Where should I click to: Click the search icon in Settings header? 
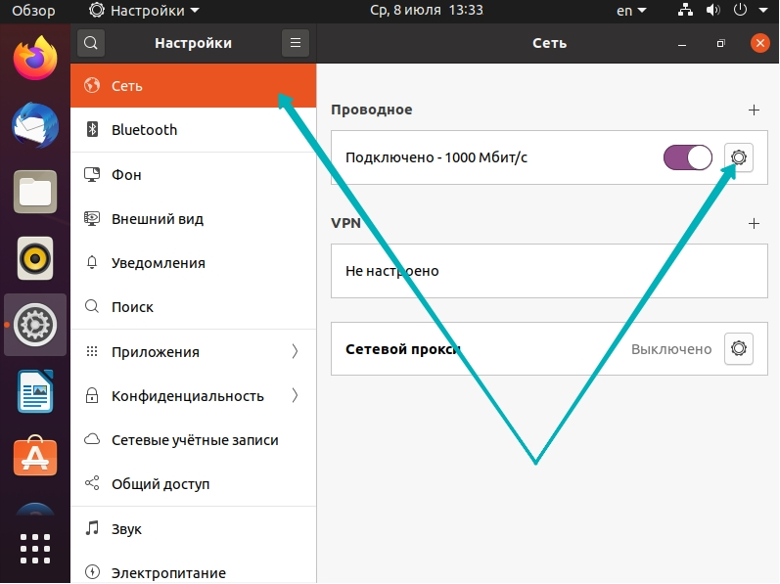tap(90, 43)
